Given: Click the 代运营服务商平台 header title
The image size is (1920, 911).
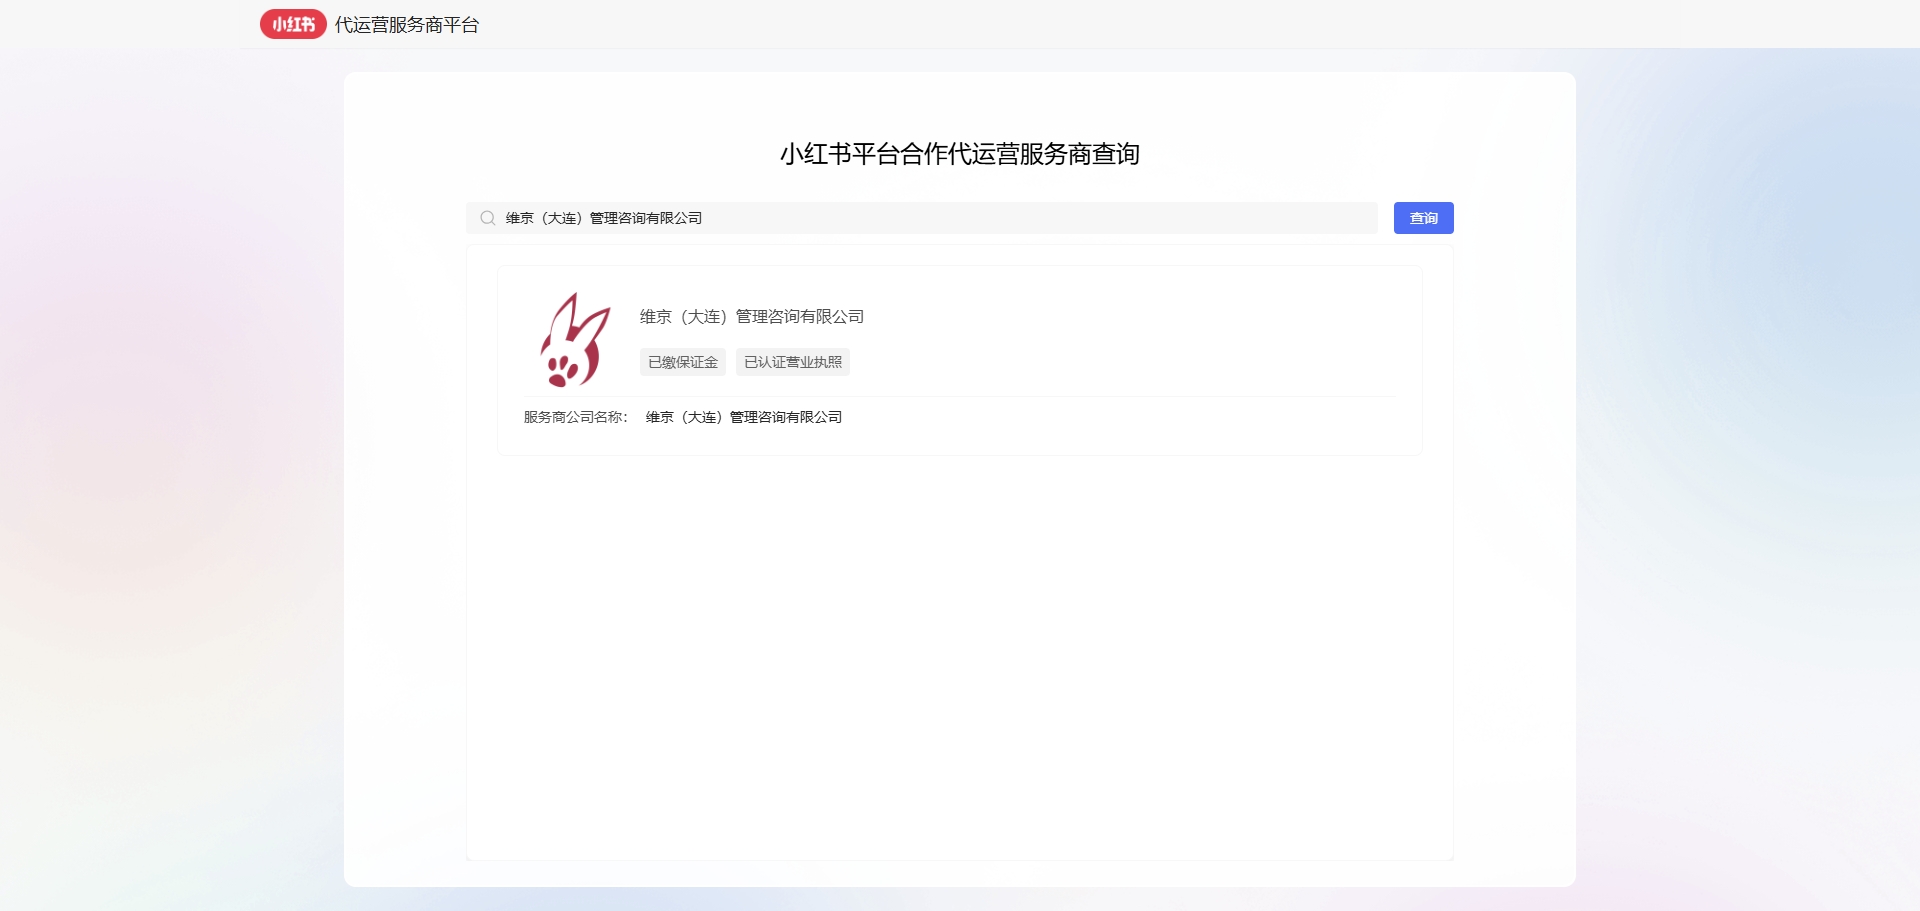Looking at the screenshot, I should (x=407, y=25).
